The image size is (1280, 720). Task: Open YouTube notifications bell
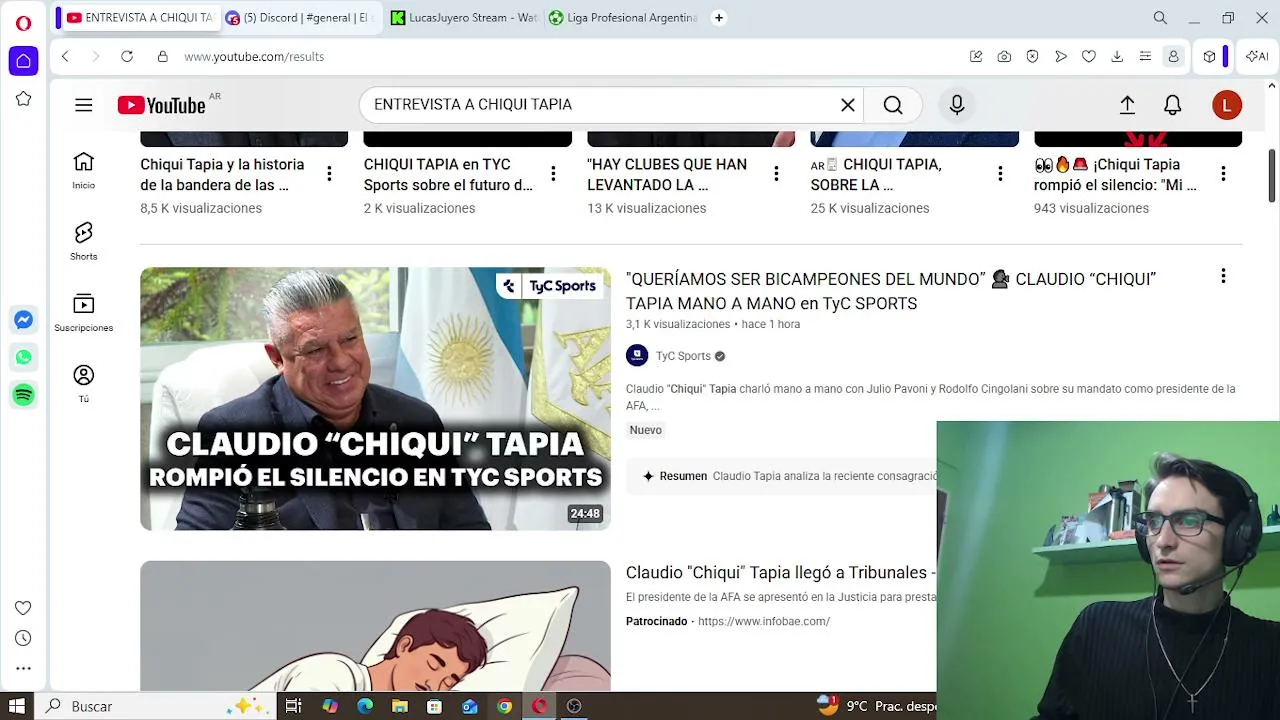pyautogui.click(x=1173, y=105)
